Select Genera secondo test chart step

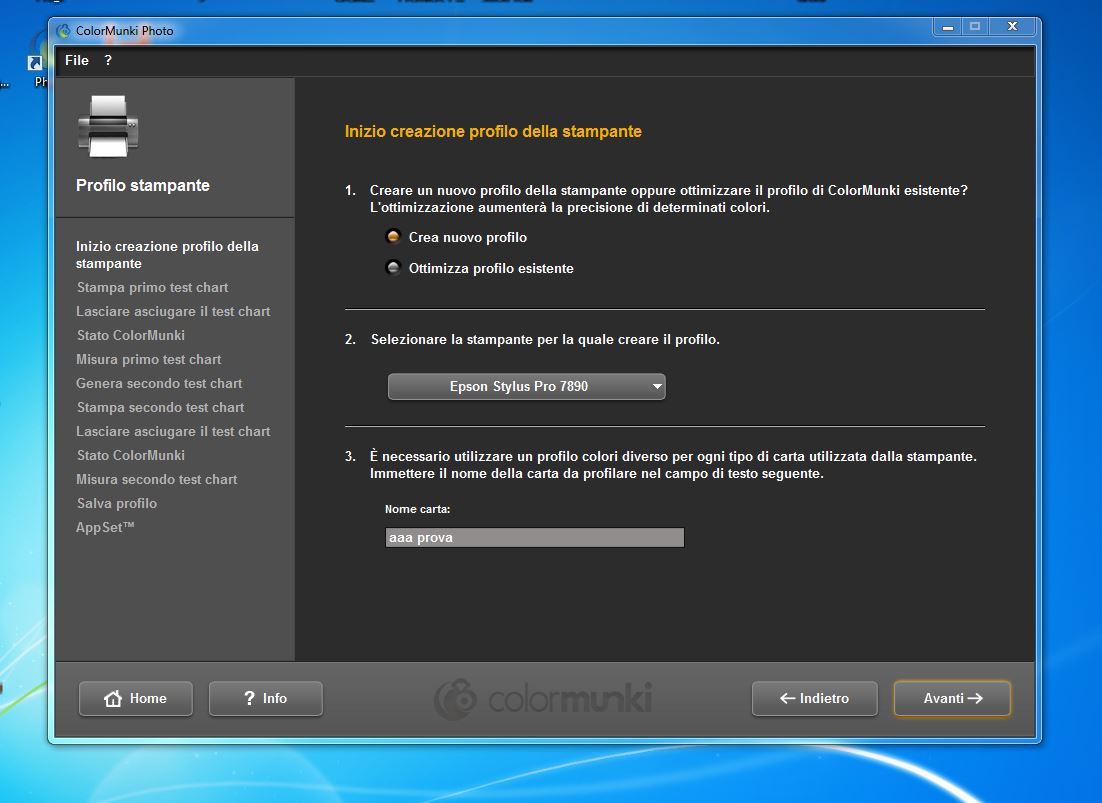[159, 383]
